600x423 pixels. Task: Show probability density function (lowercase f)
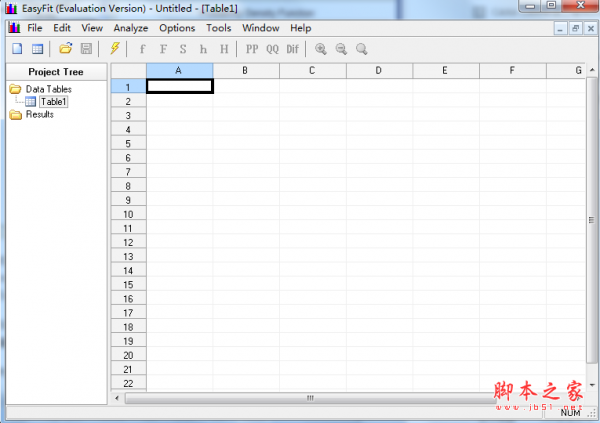coord(142,49)
